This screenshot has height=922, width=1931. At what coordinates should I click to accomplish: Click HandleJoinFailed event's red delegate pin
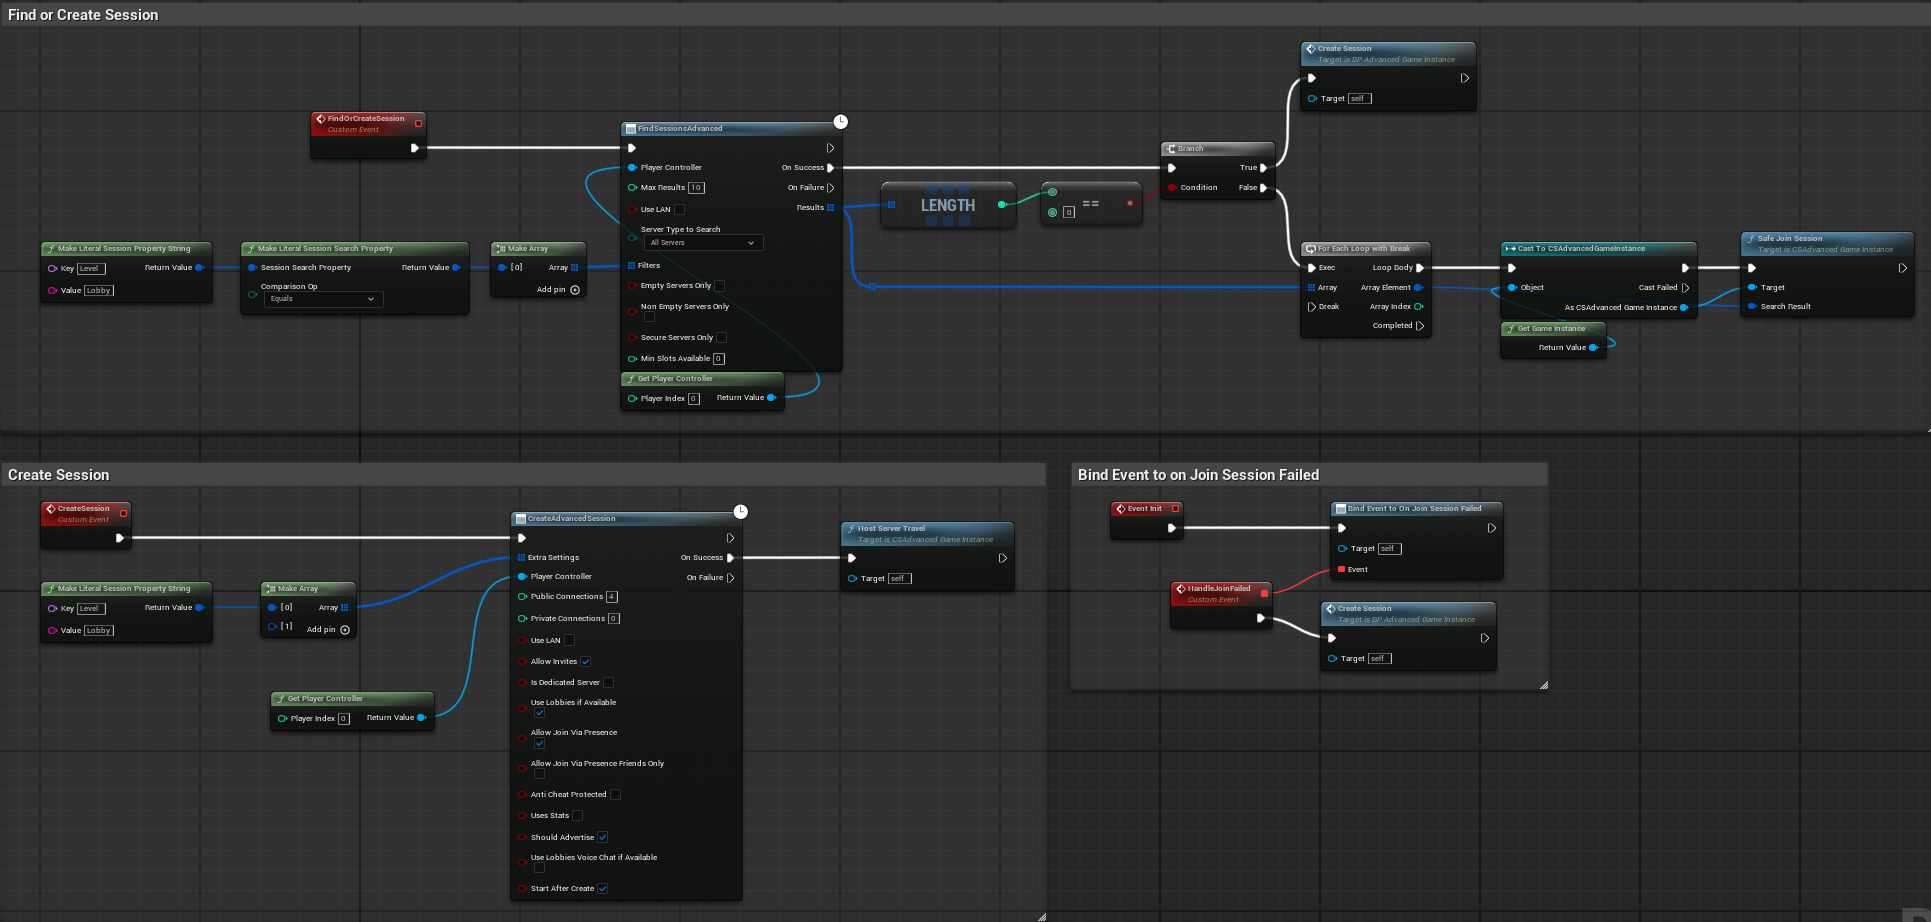pyautogui.click(x=1264, y=594)
